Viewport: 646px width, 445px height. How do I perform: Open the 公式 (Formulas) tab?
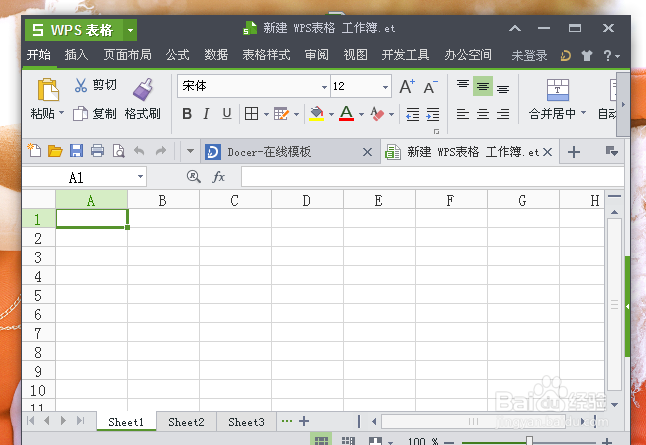[178, 55]
